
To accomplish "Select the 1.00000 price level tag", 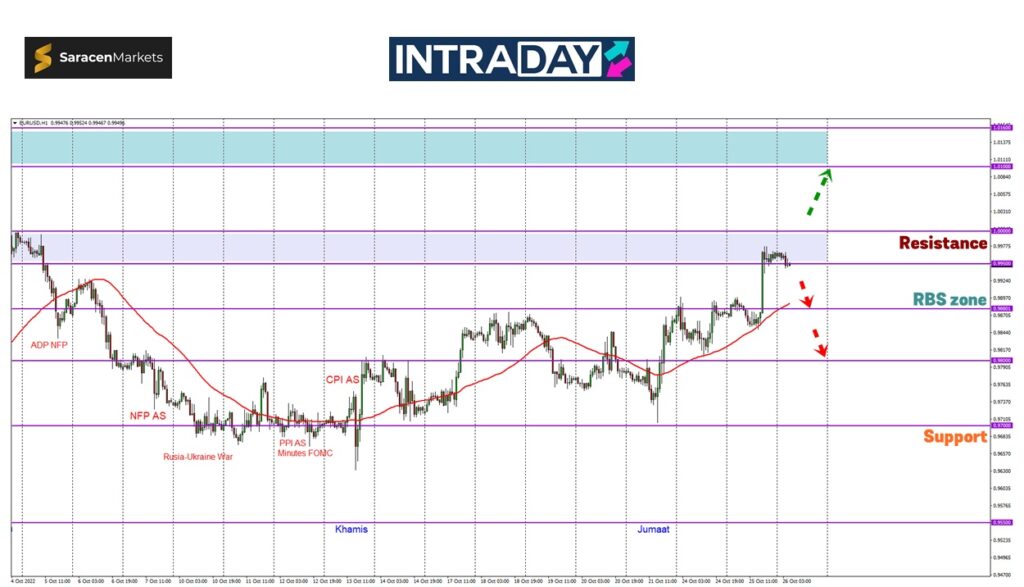I will (999, 231).
